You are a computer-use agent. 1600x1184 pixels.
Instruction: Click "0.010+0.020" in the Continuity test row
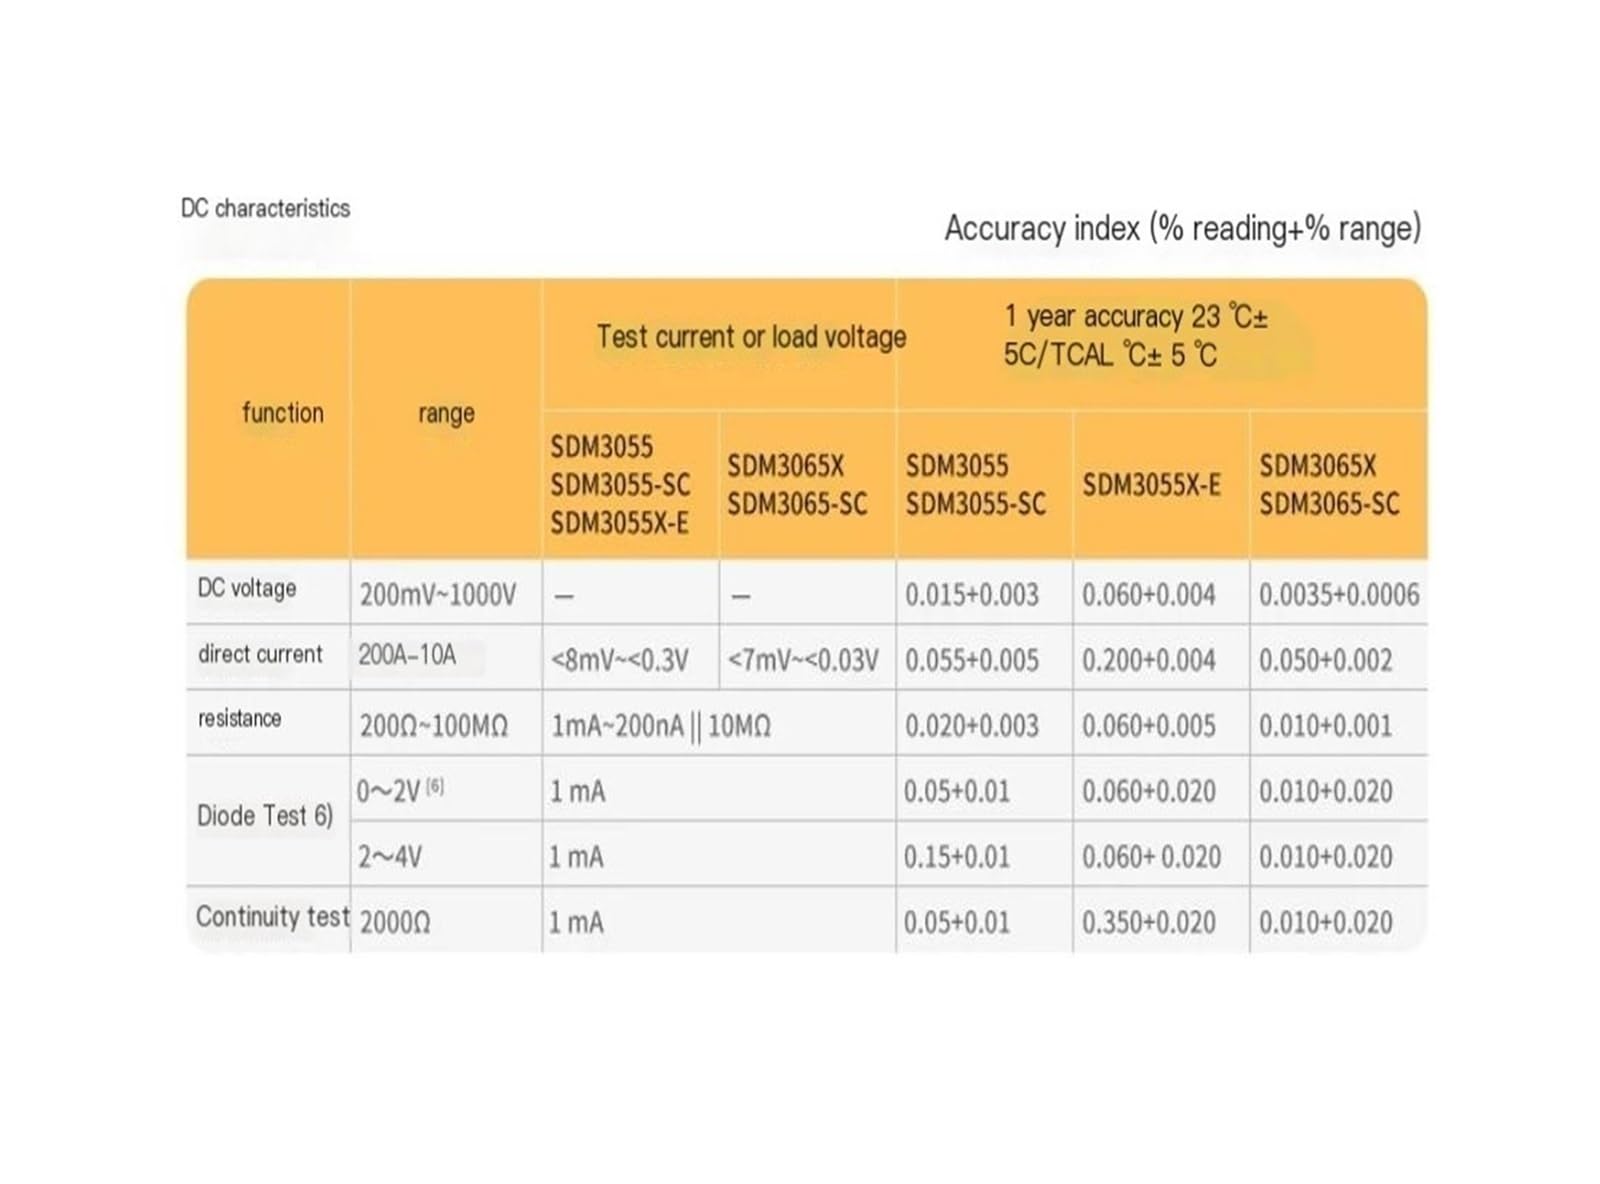pyautogui.click(x=1325, y=922)
